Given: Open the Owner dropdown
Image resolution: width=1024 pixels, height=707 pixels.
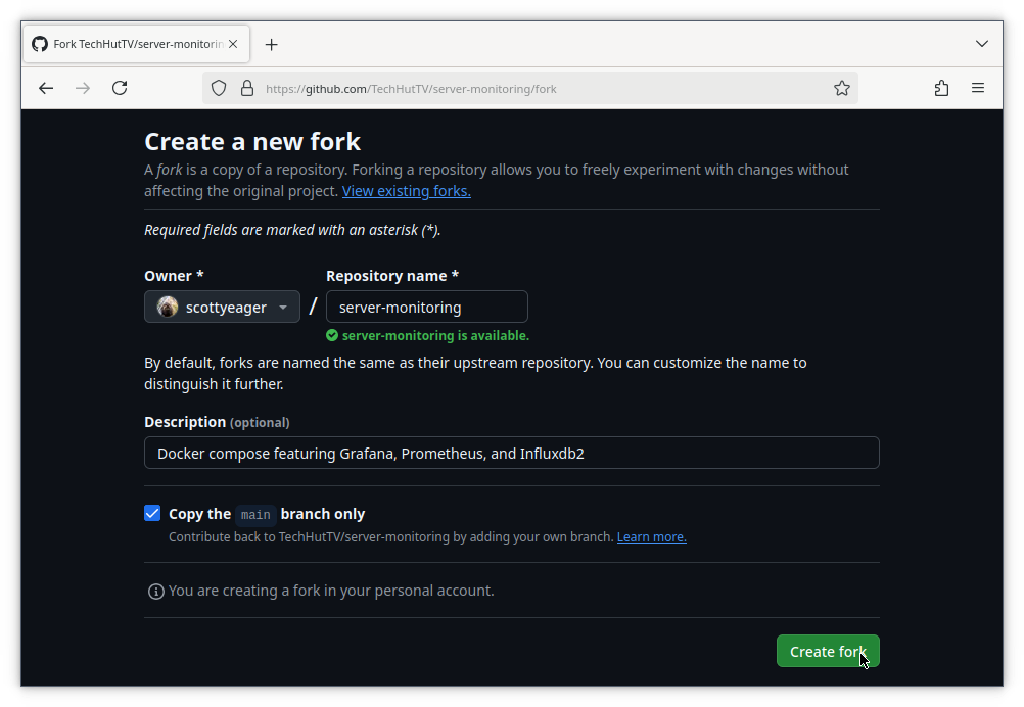Looking at the screenshot, I should coord(283,306).
